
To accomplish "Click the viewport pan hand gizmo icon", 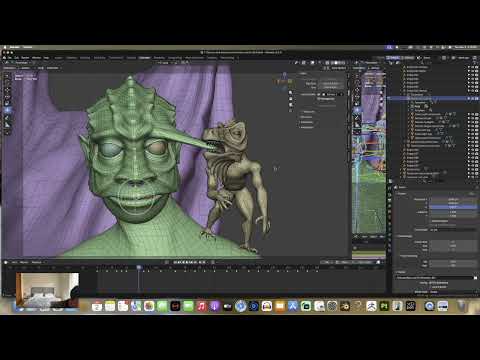I will click(290, 99).
